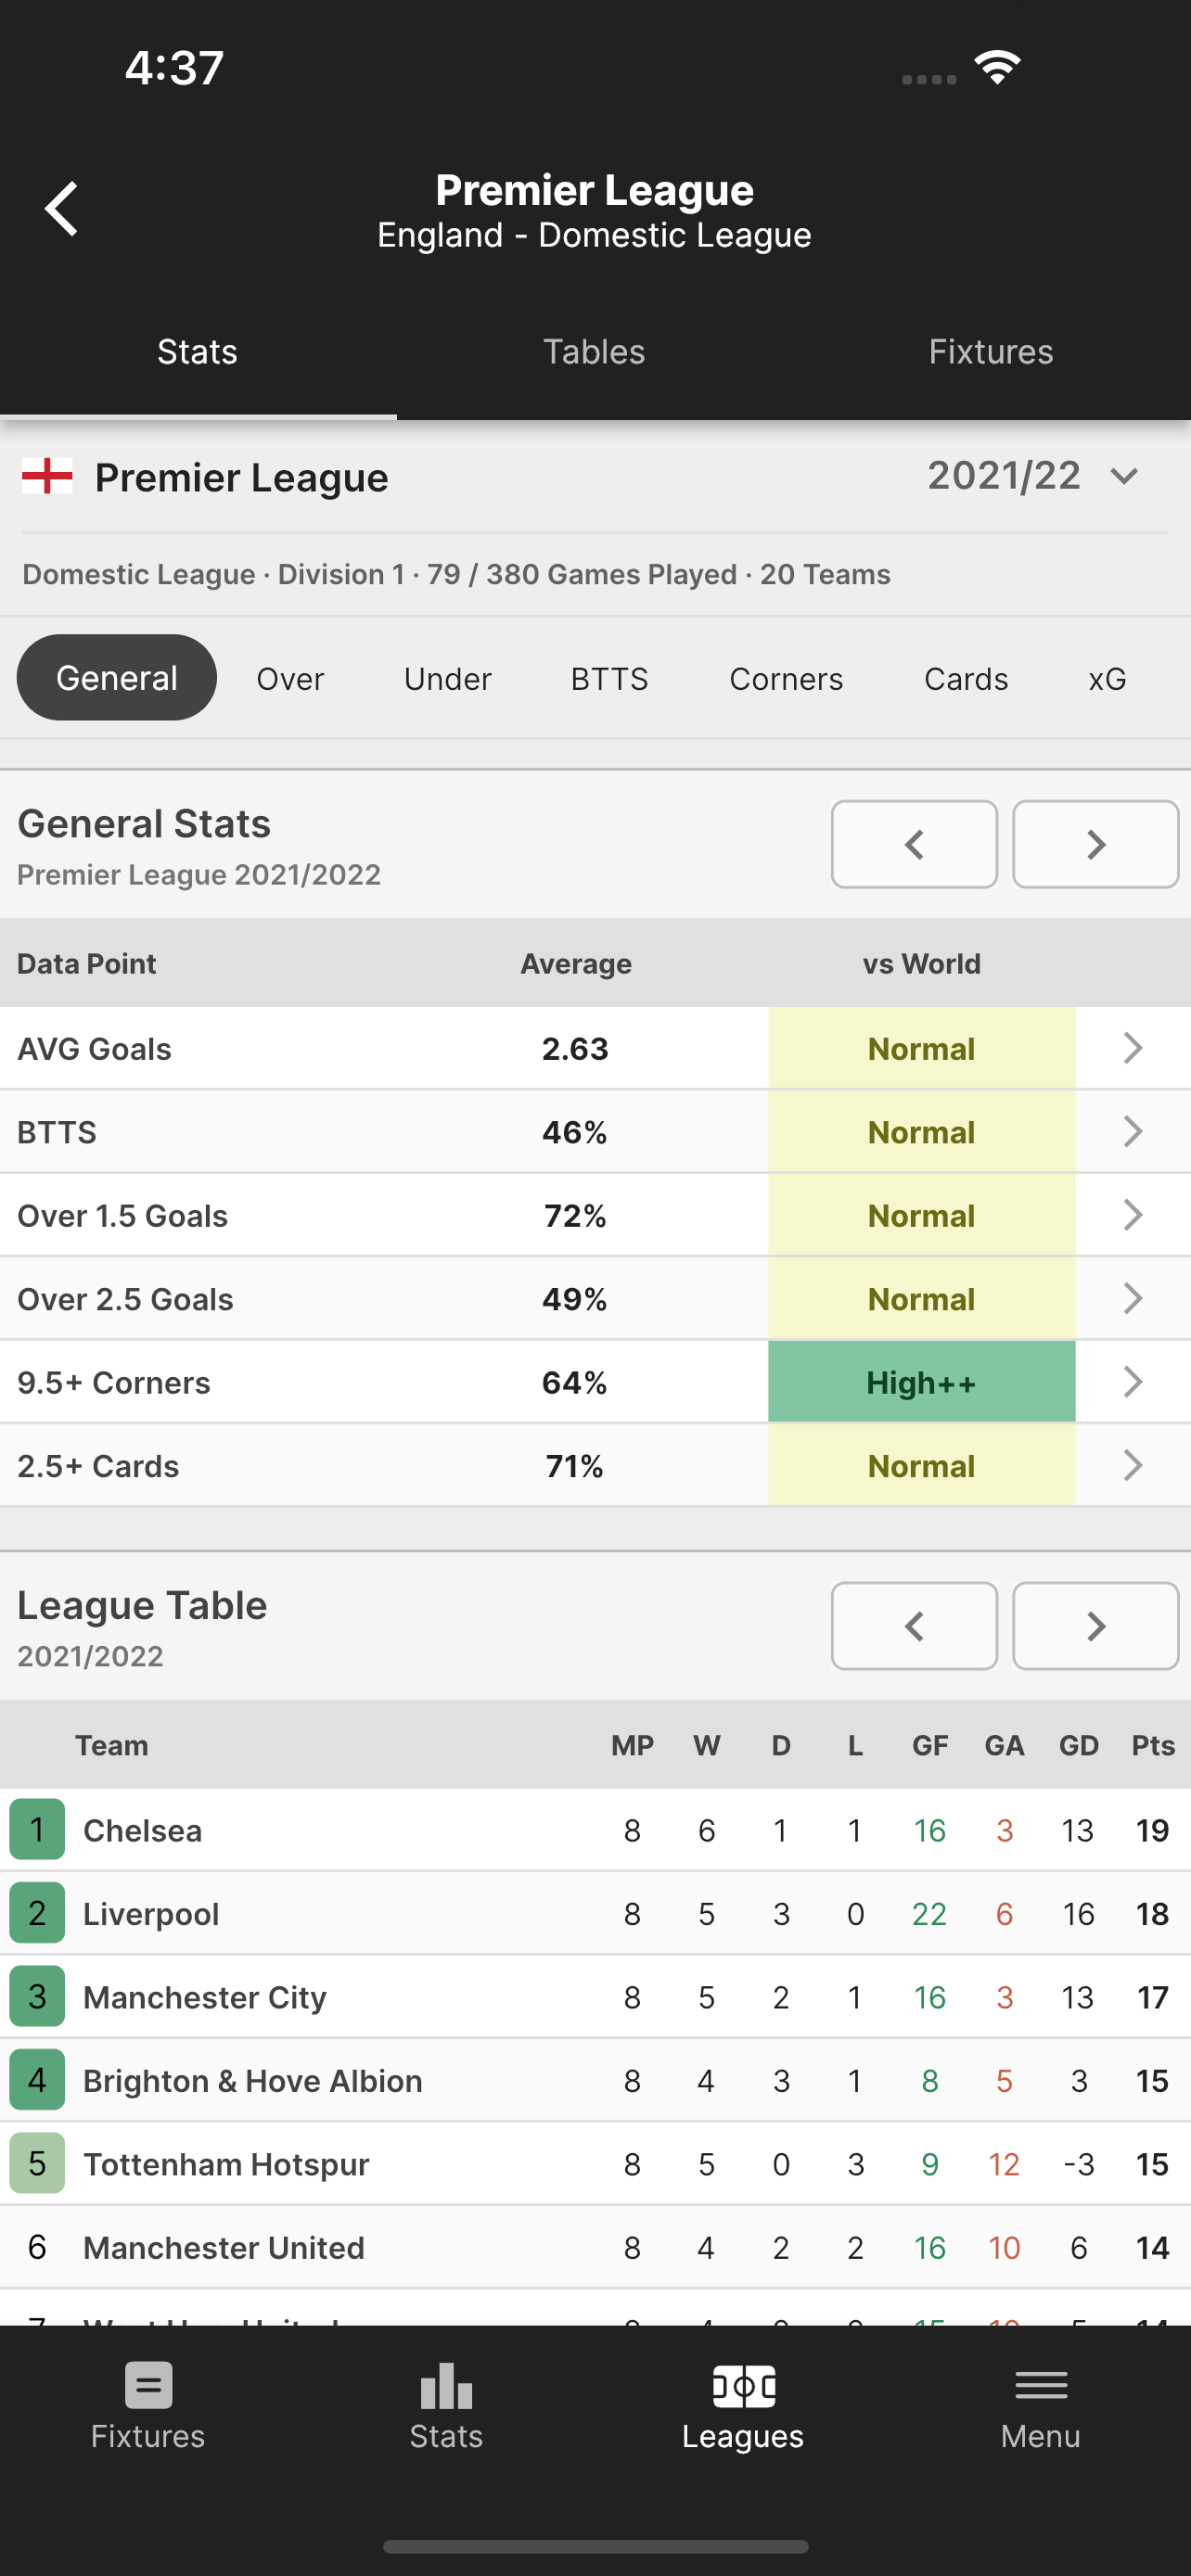Switch to the Tables tab
The image size is (1191, 2576).
[594, 352]
